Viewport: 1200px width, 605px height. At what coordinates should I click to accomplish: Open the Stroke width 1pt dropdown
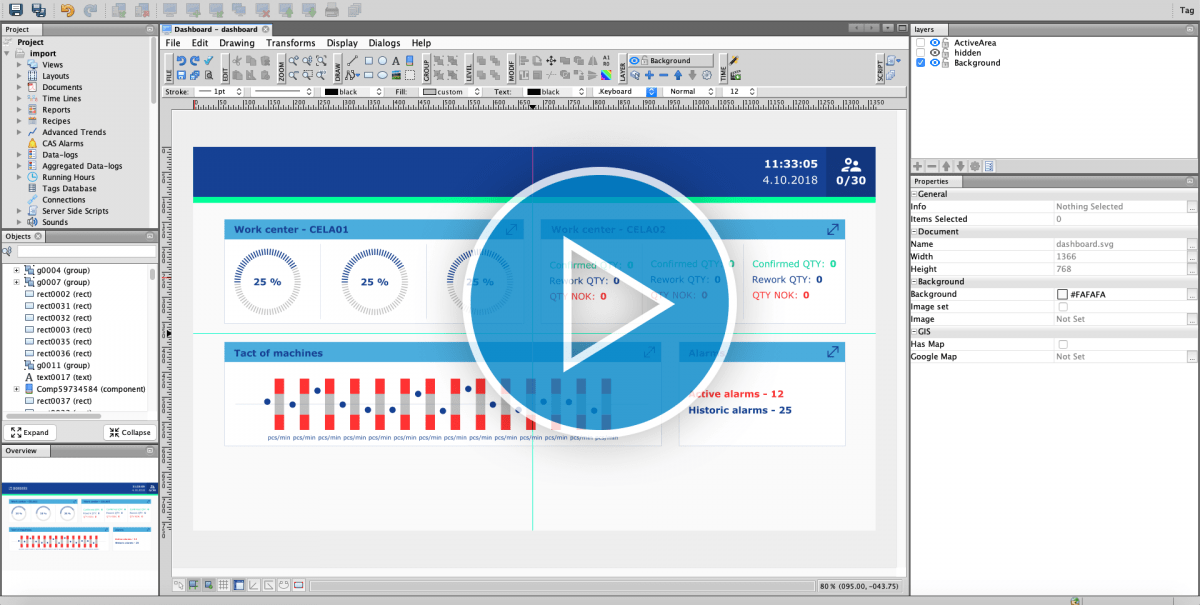[x=219, y=92]
